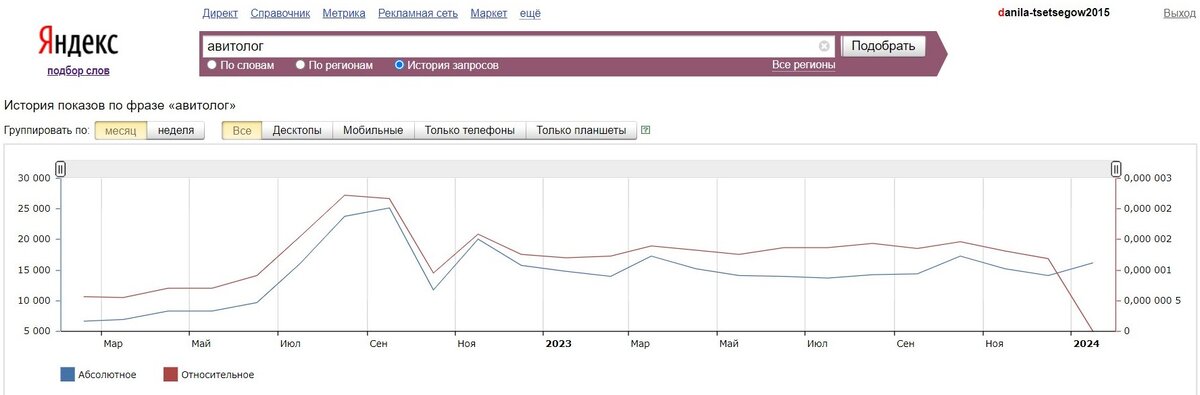1200x395 pixels.
Task: Clear the search field with the X icon
Action: point(824,46)
